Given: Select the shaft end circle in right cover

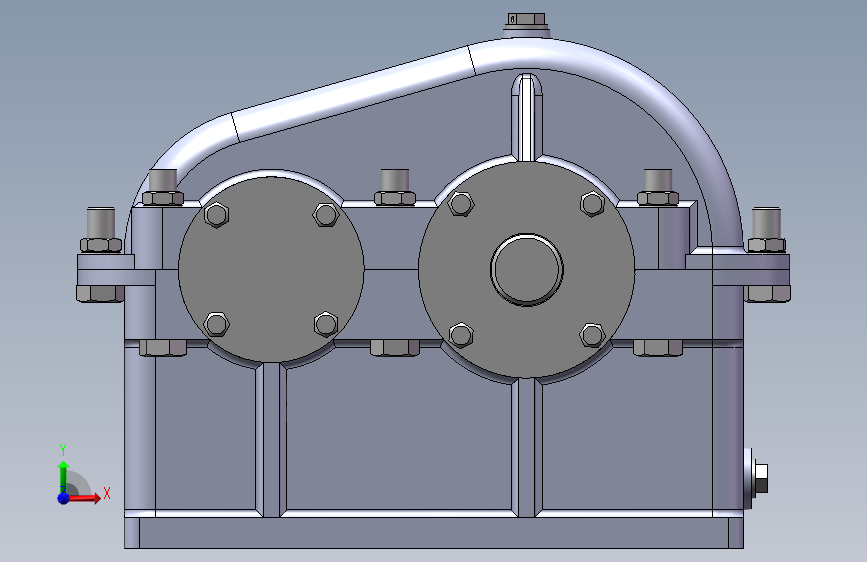Looking at the screenshot, I should [526, 269].
